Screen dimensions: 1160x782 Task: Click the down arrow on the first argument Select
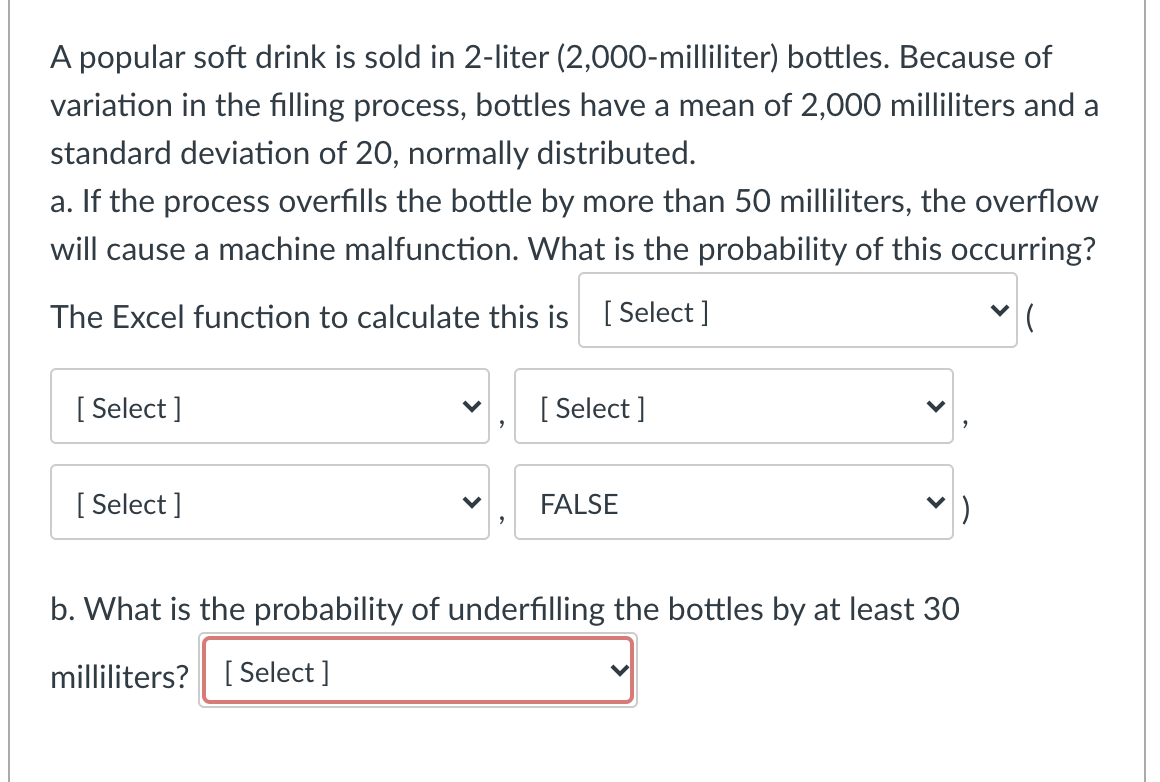click(470, 405)
